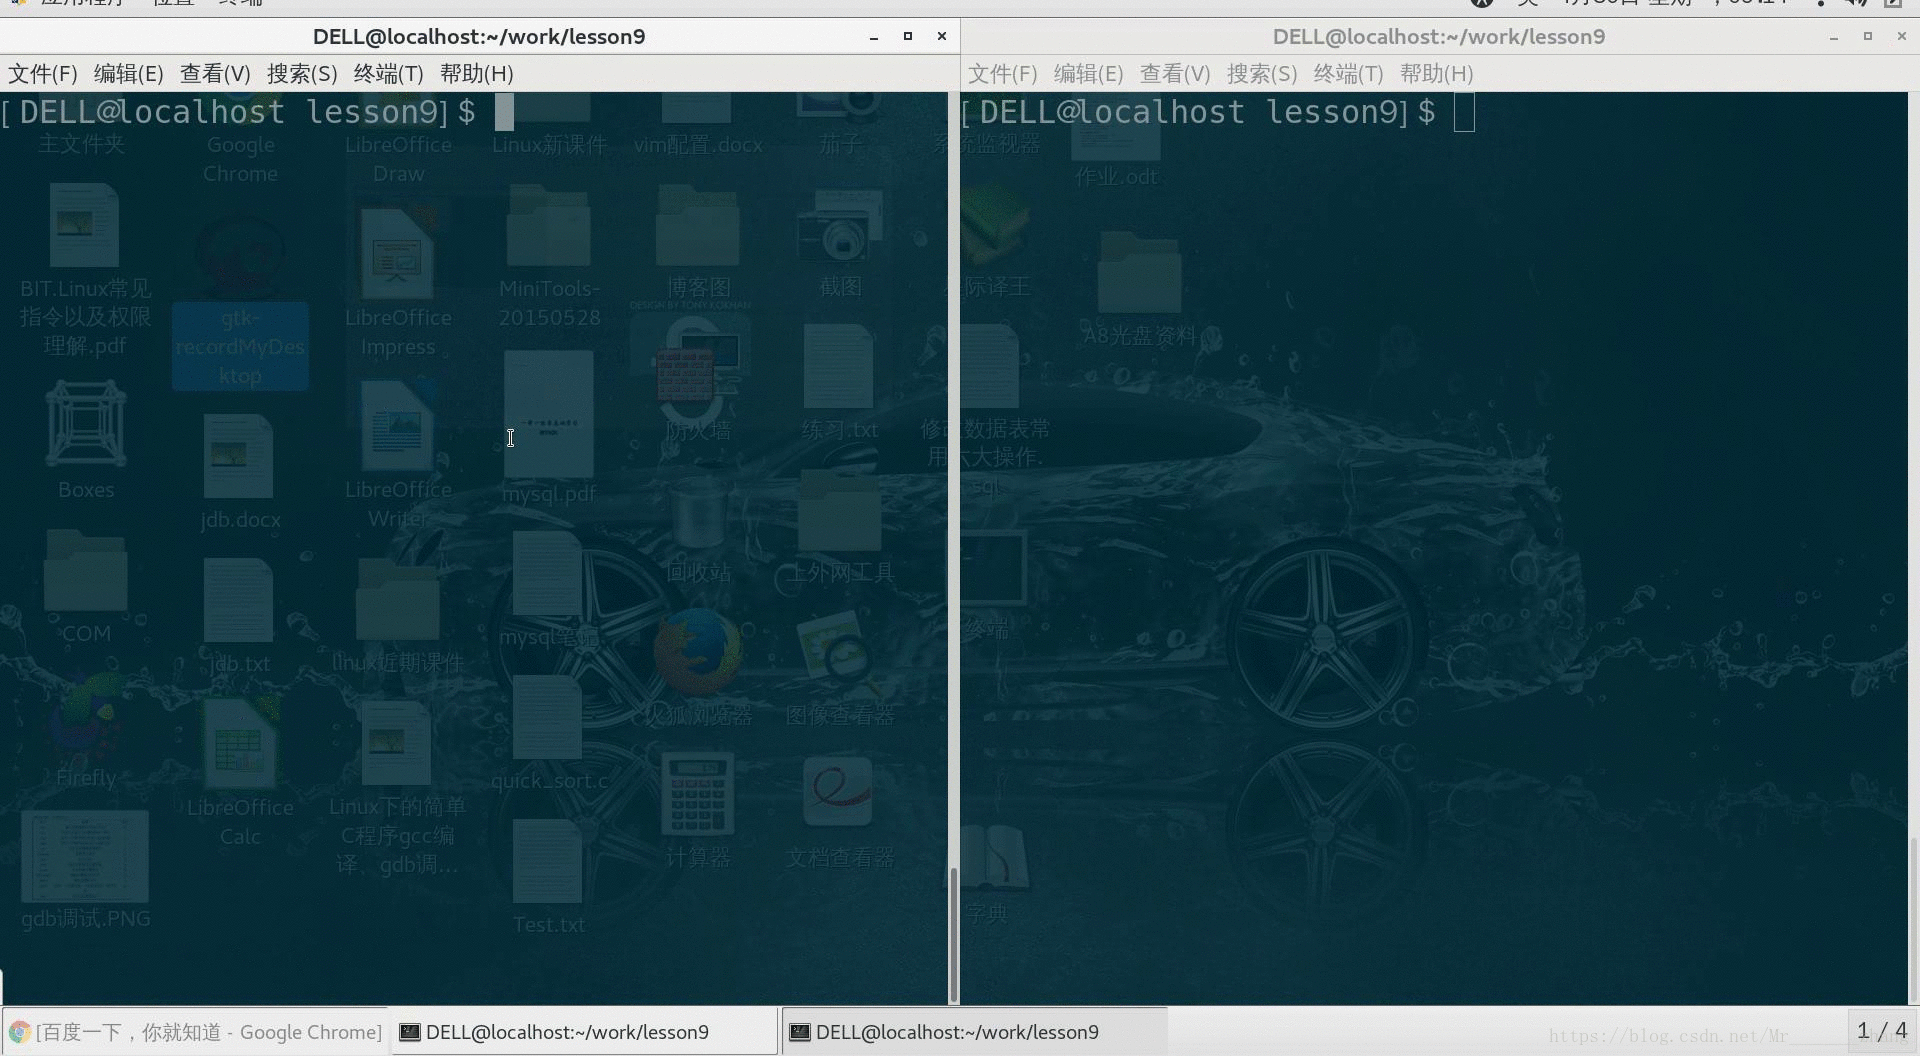This screenshot has width=1920, height=1056.
Task: Open 文件(F) menu in left terminal window
Action: tap(43, 74)
